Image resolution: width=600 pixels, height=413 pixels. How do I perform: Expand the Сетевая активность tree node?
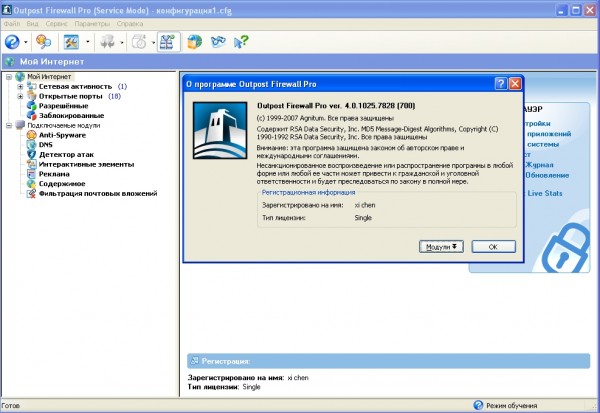[20, 87]
